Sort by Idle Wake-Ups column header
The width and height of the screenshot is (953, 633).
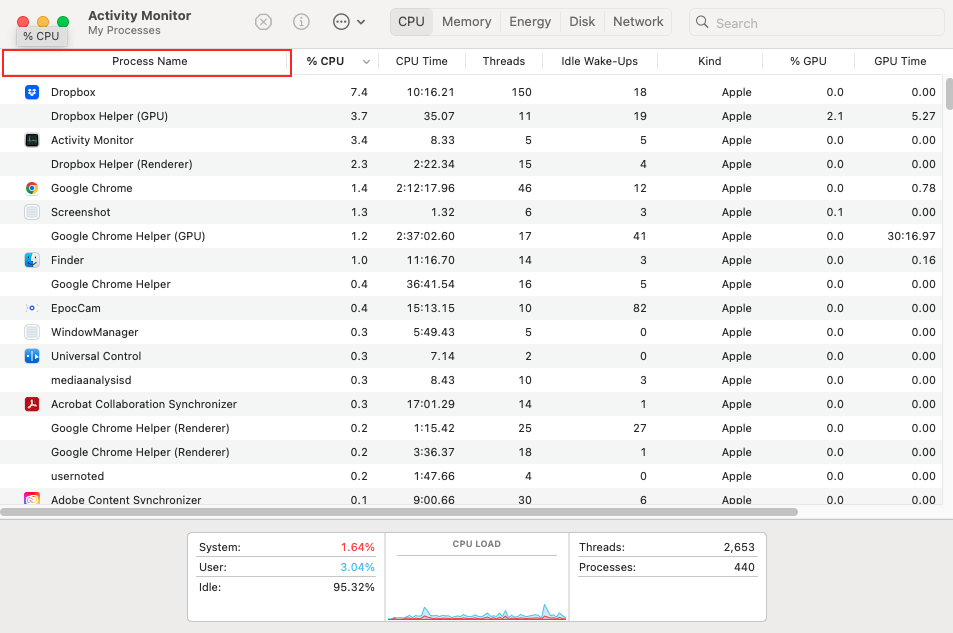click(599, 61)
